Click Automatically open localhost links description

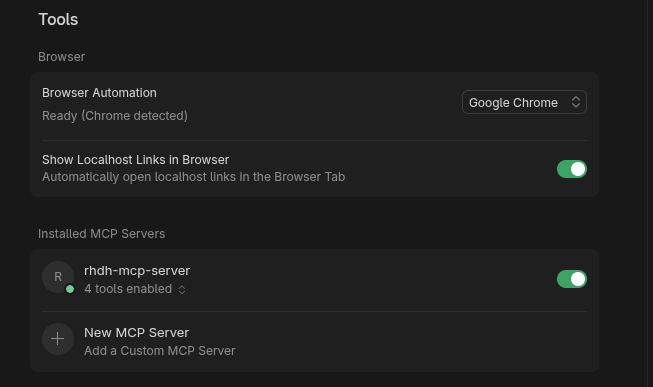click(193, 177)
